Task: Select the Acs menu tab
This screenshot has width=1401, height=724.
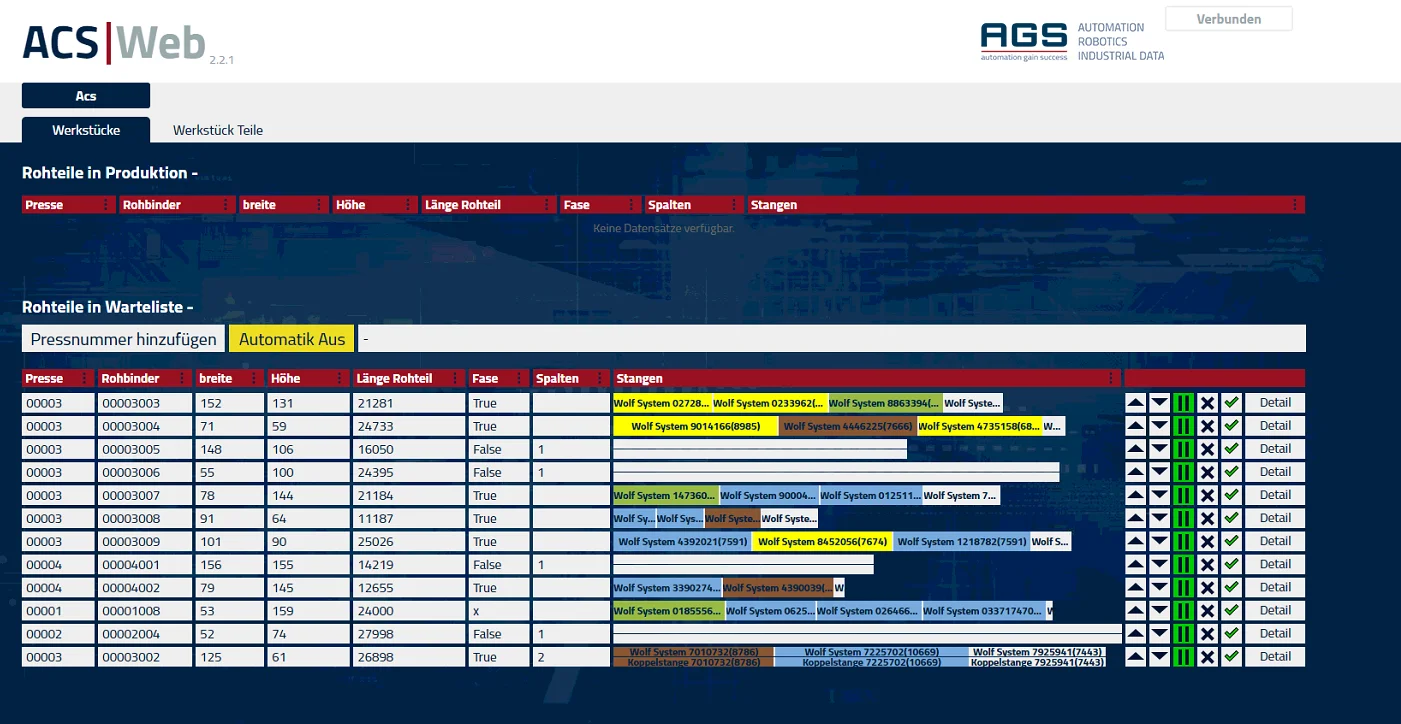Action: [x=86, y=96]
